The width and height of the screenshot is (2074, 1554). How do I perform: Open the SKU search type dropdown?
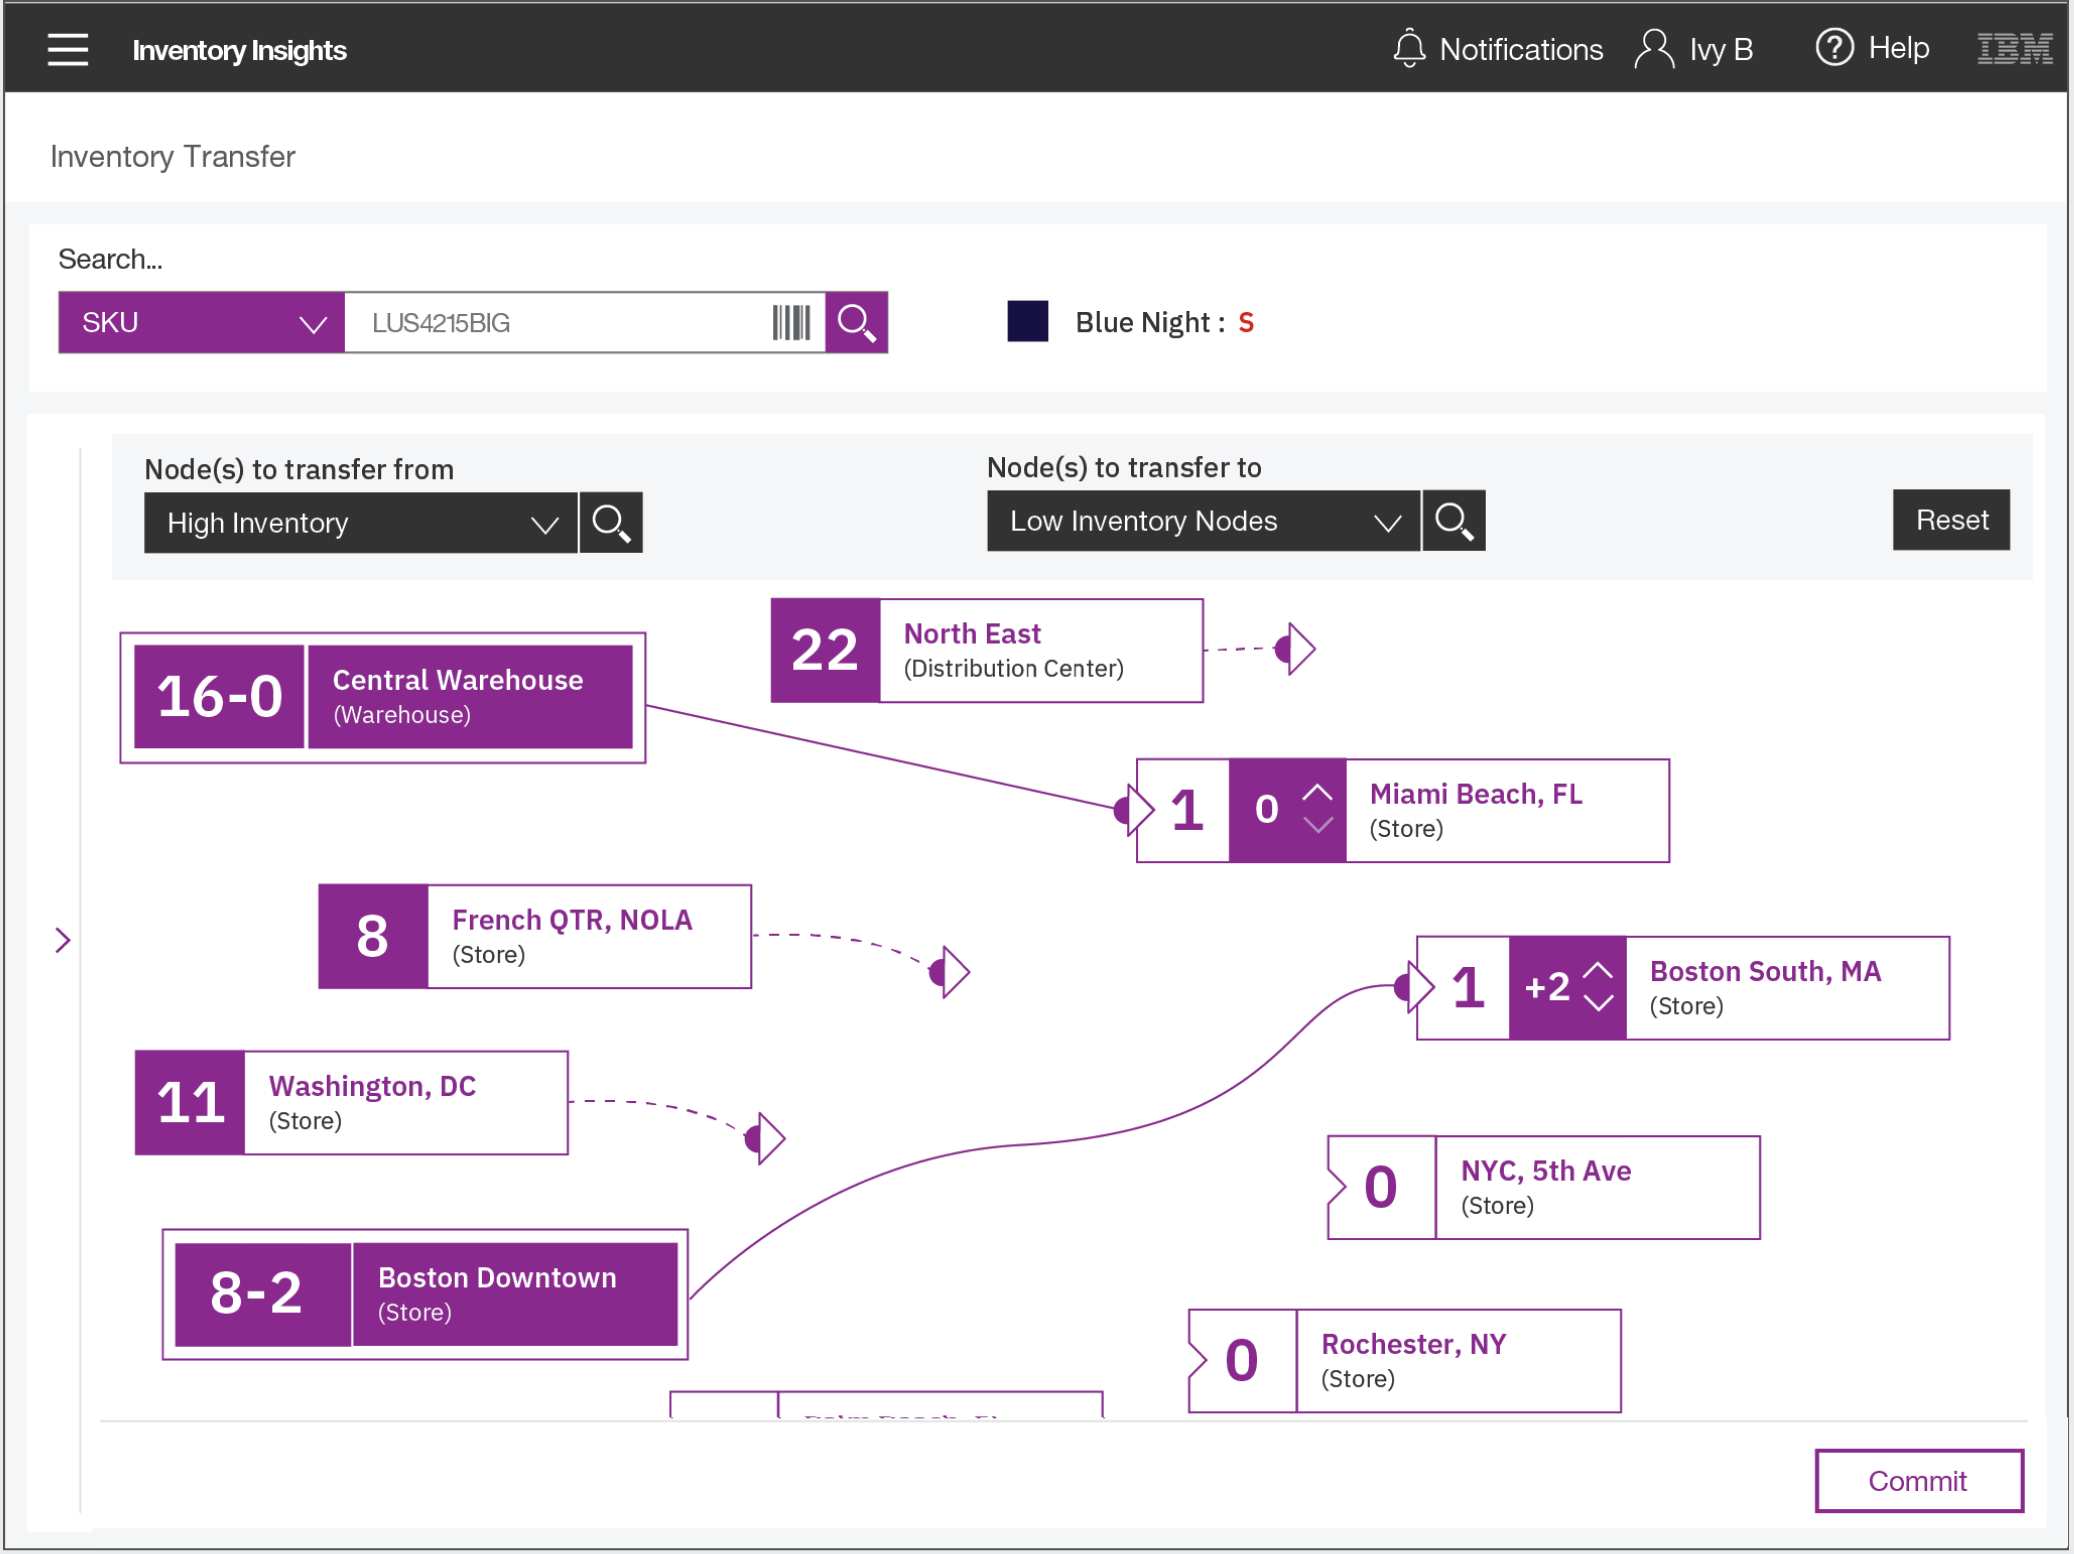tap(201, 323)
